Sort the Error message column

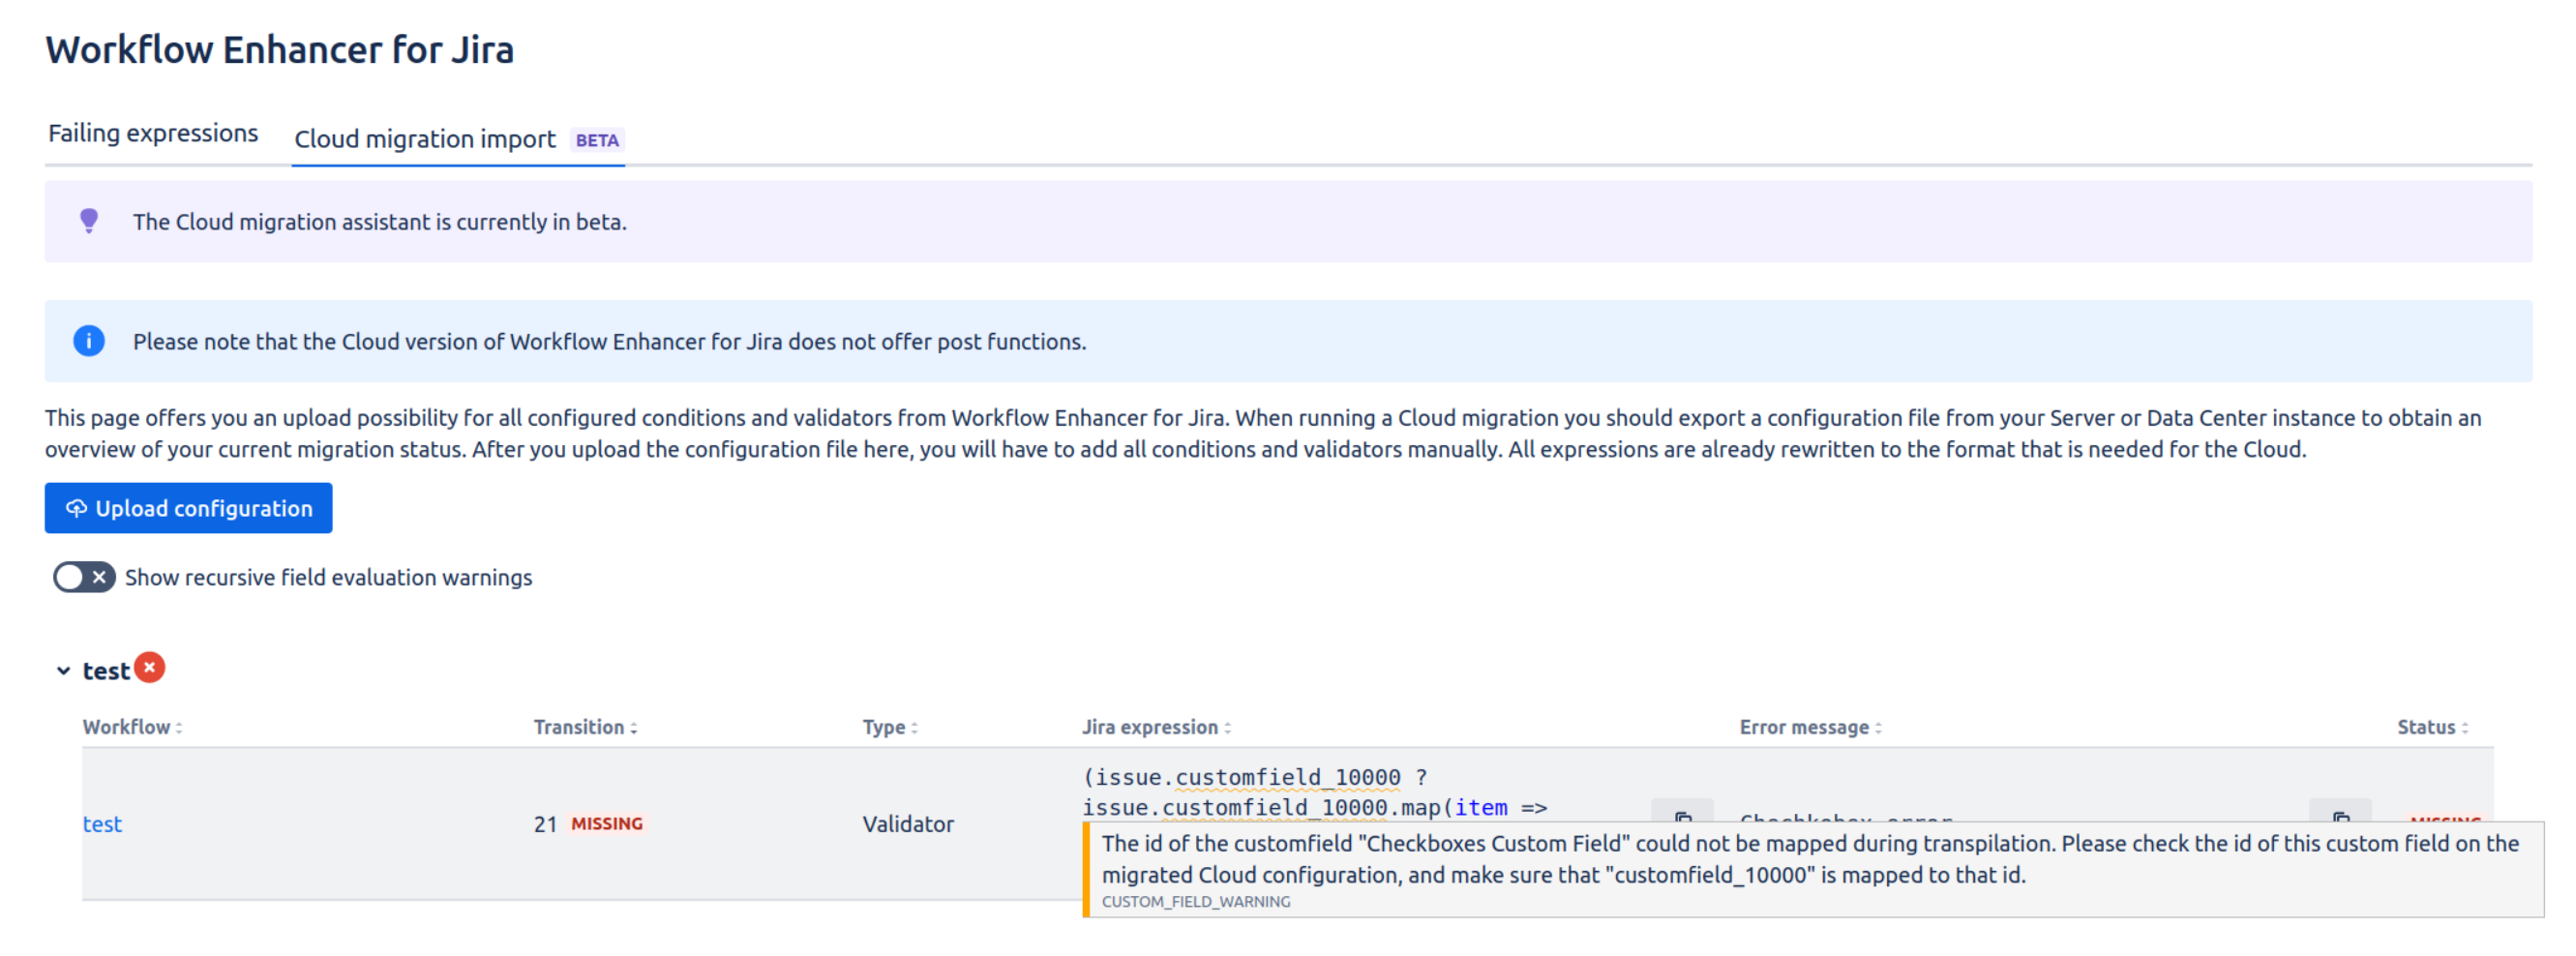pos(1879,727)
